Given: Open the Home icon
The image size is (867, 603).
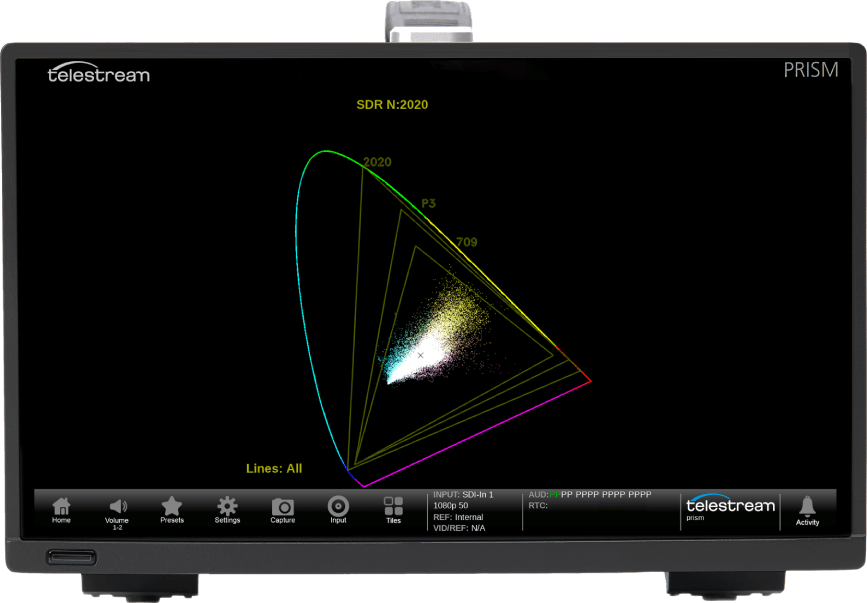Looking at the screenshot, I should coord(61,510).
